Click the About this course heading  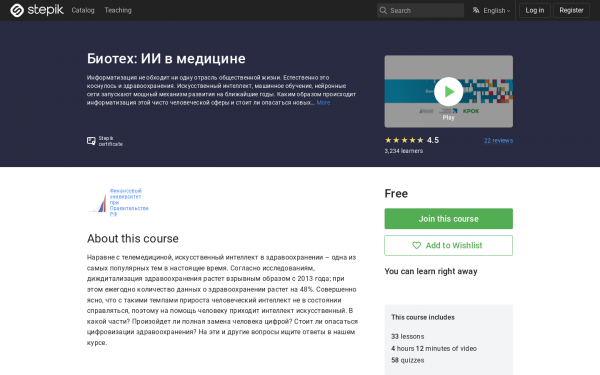[x=132, y=238]
